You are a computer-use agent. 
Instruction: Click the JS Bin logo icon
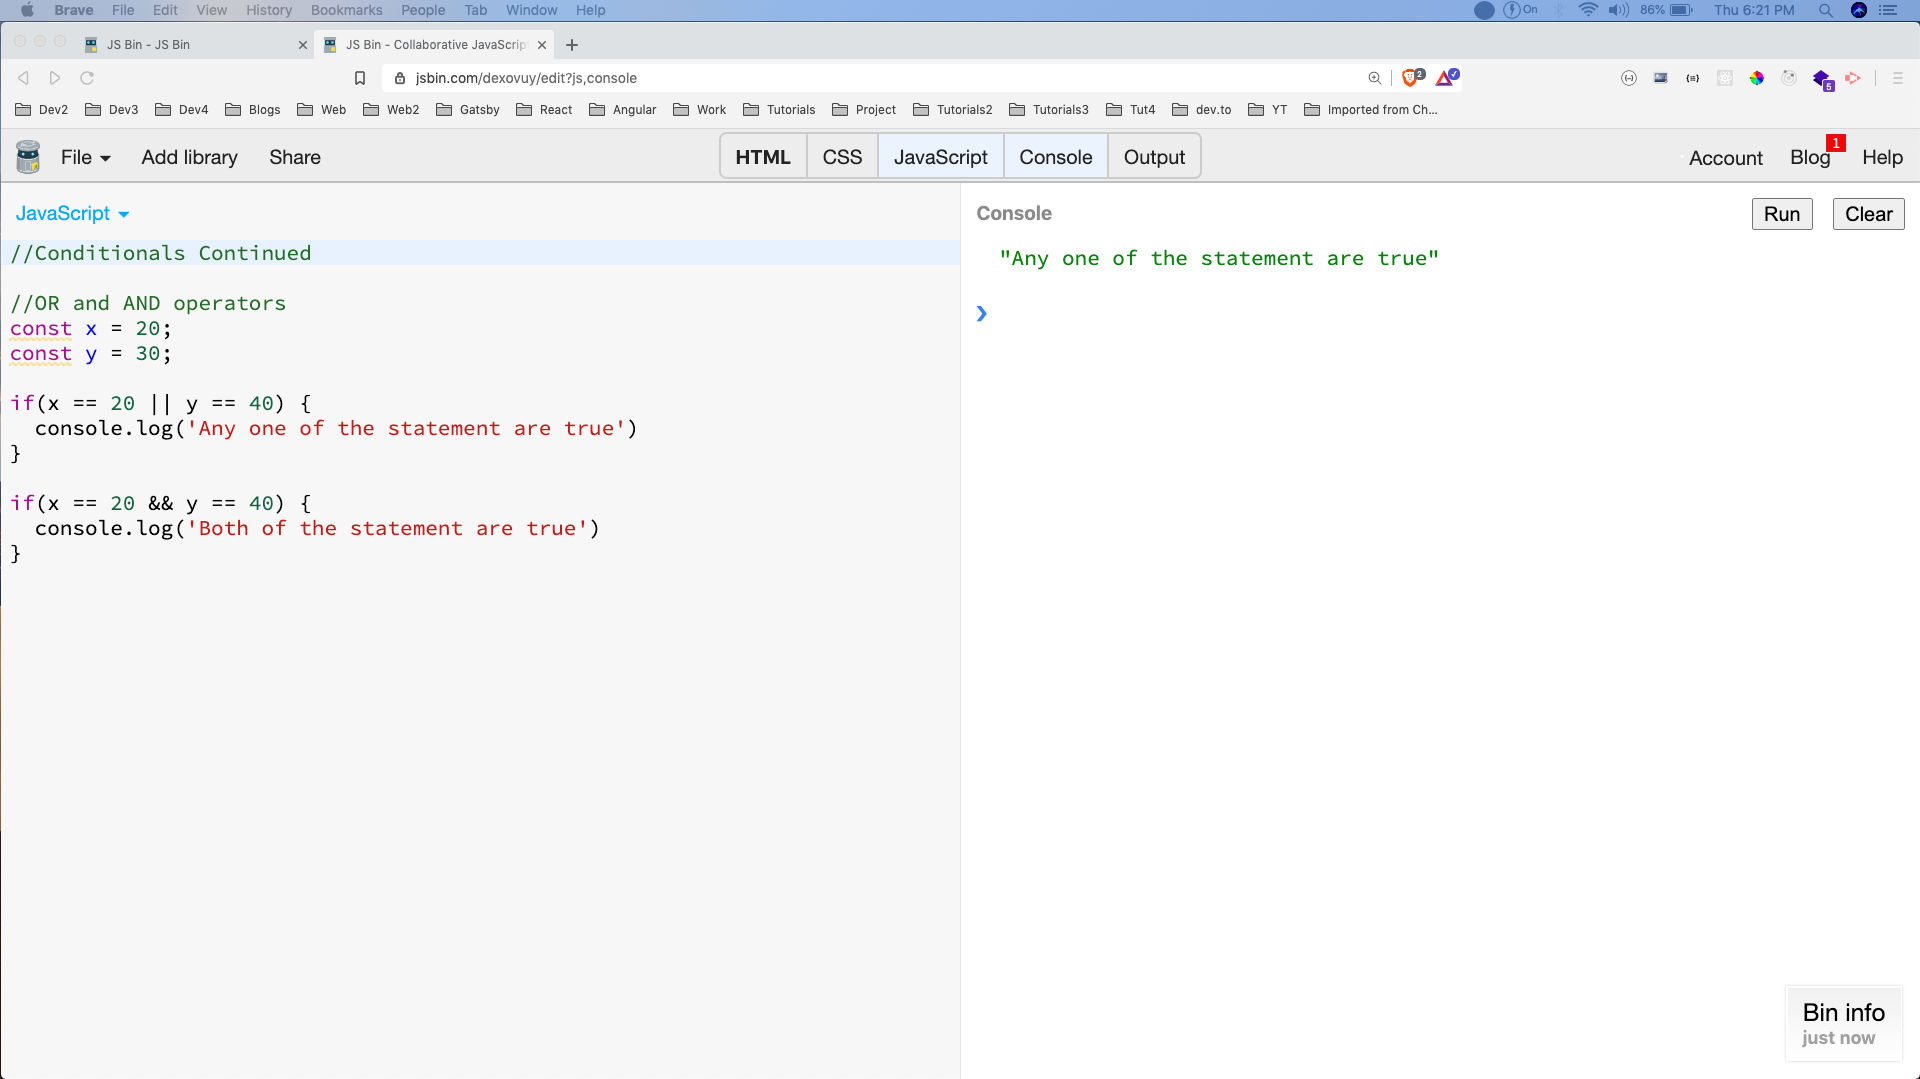[28, 157]
